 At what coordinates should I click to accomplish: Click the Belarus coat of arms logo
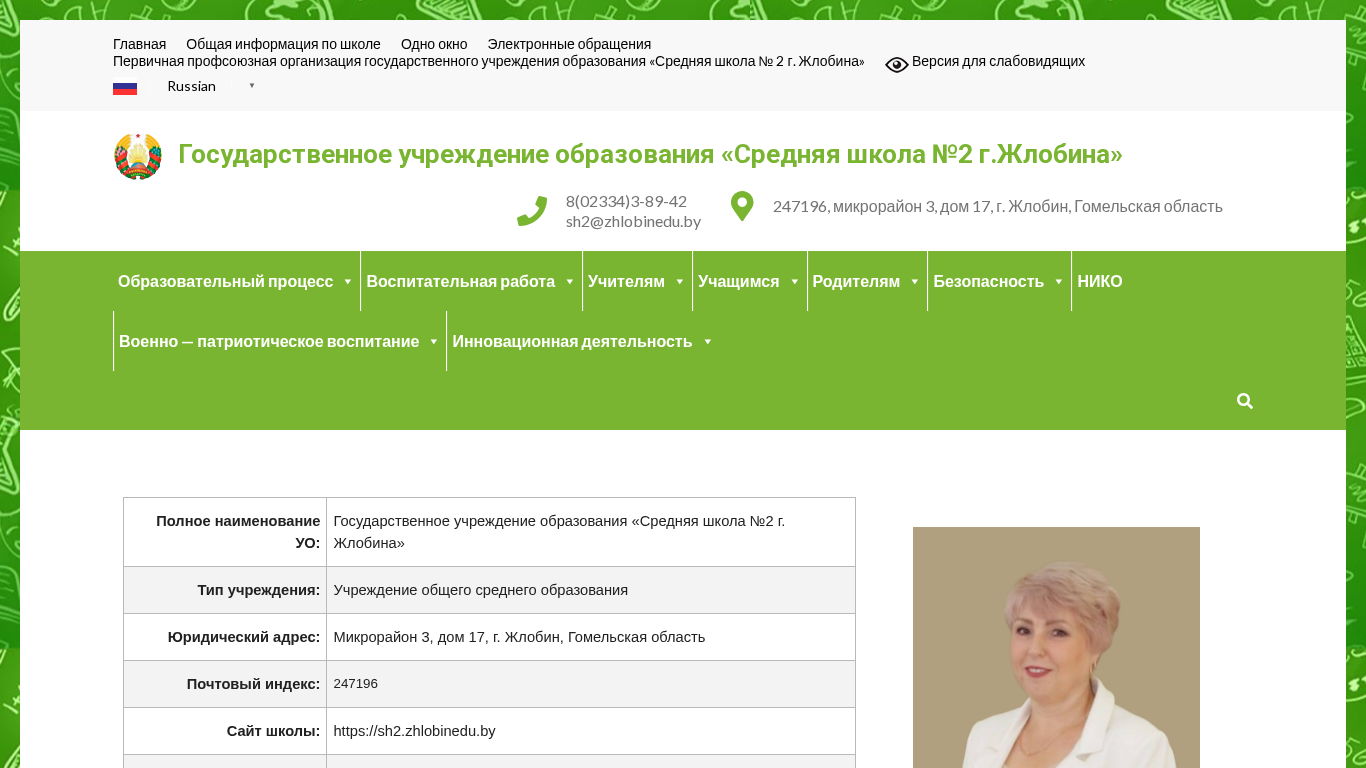[138, 156]
